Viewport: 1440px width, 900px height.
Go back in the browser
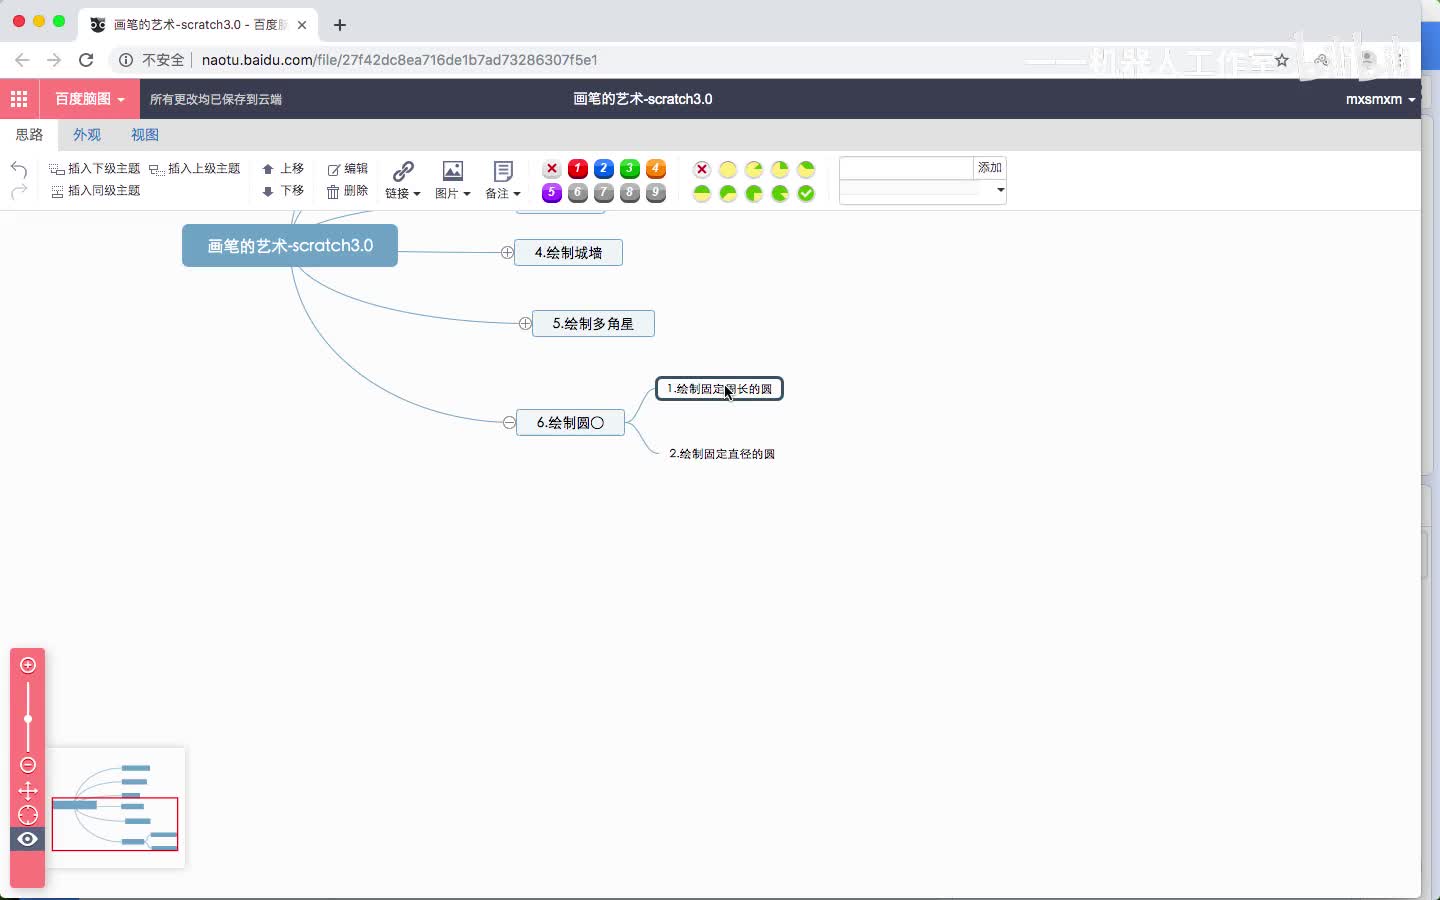pos(22,60)
